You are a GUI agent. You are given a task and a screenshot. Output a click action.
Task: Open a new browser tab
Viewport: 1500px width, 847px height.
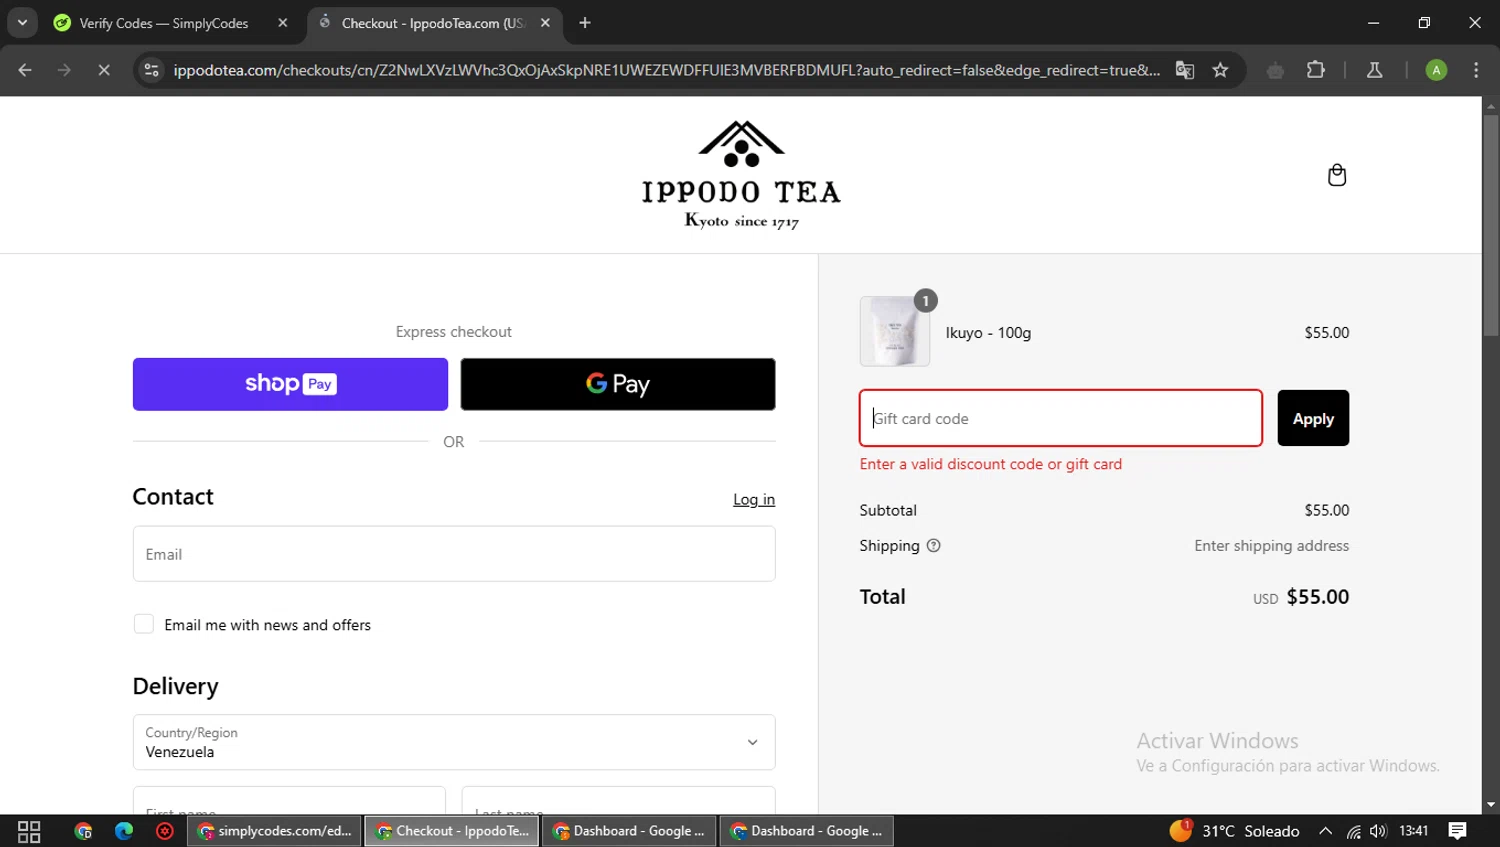click(585, 23)
